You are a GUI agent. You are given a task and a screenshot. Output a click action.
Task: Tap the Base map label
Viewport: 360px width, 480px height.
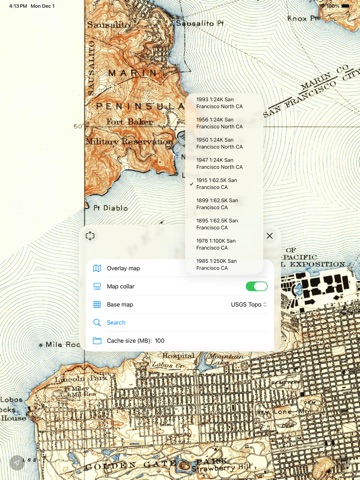click(x=120, y=304)
